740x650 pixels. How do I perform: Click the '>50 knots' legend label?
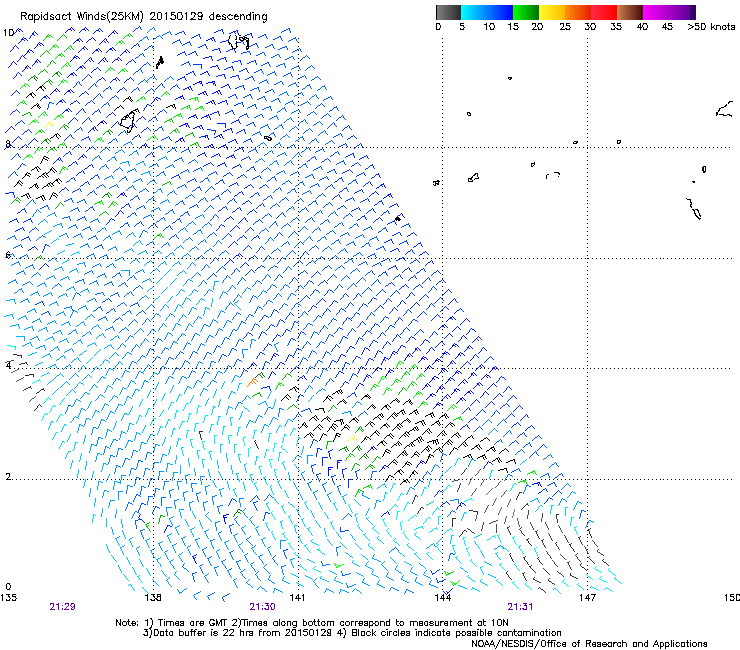pyautogui.click(x=711, y=27)
